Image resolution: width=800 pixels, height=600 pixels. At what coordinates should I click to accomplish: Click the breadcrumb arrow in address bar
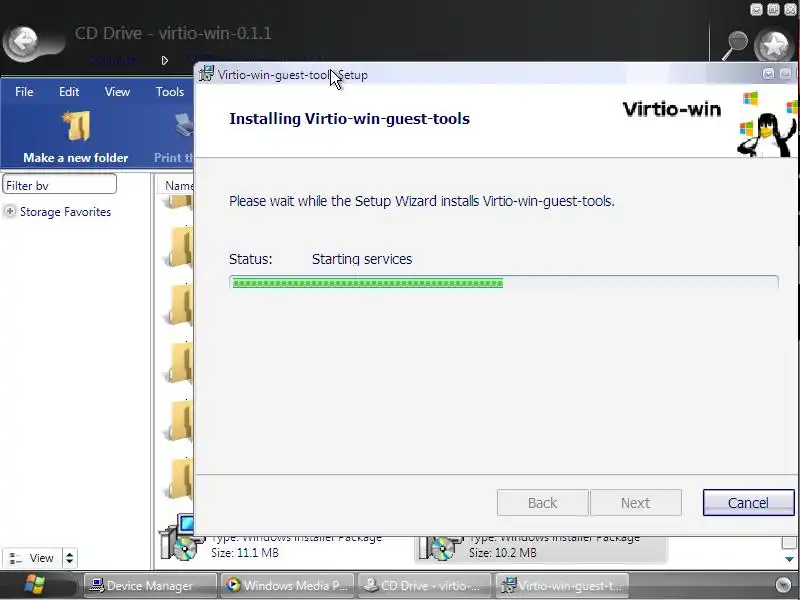[x=165, y=60]
